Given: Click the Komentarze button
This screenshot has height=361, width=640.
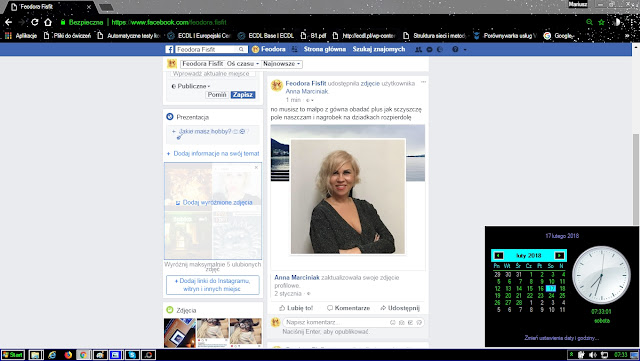Looking at the screenshot, I should (x=348, y=308).
